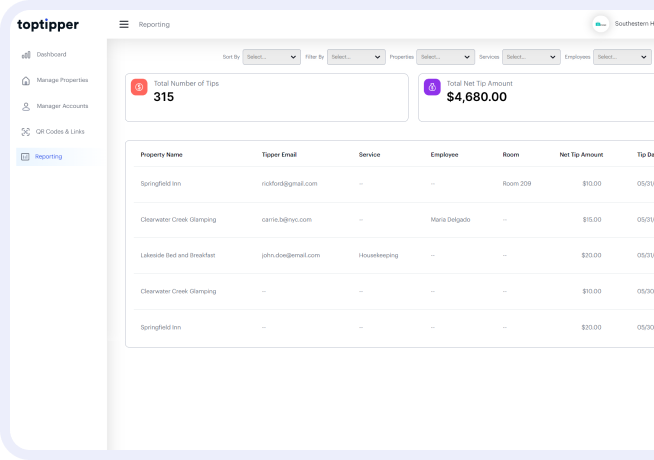
Task: Click rickford@gmail.com tipper email
Action: click(289, 184)
